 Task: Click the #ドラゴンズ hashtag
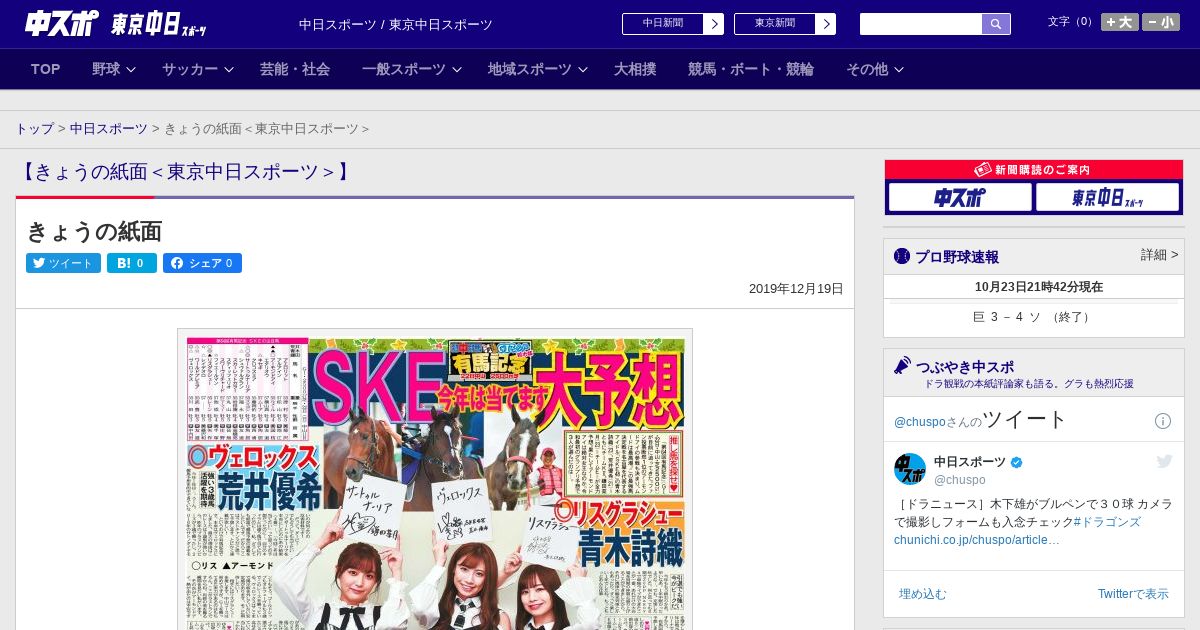point(1107,522)
